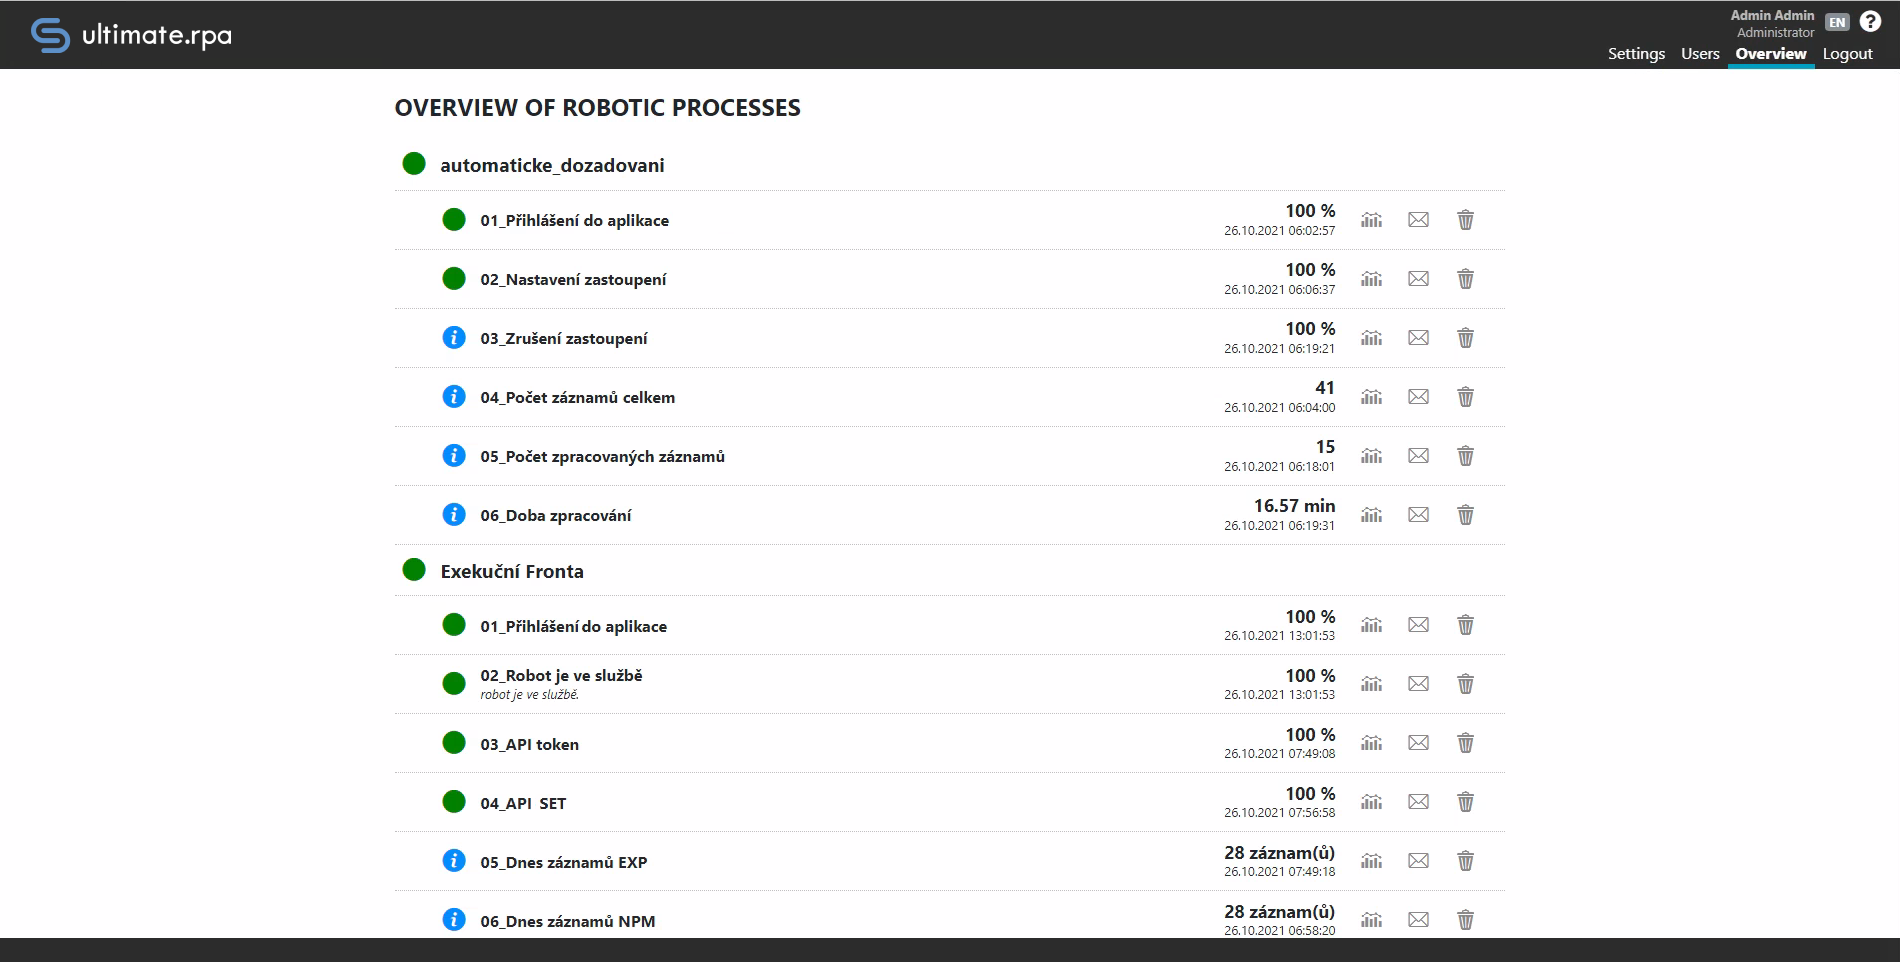Viewport: 1900px width, 962px height.
Task: View graph for 04_Počet záznamů celkem
Action: (1371, 397)
